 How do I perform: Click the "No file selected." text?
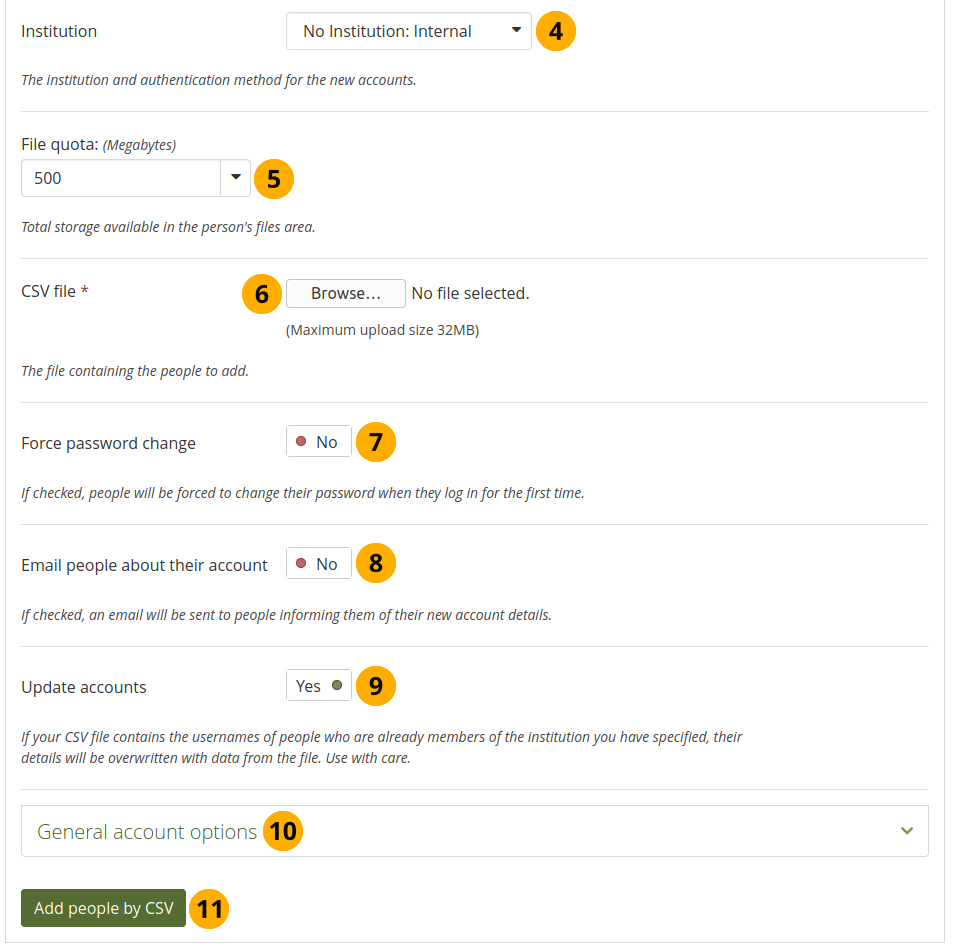[x=470, y=293]
